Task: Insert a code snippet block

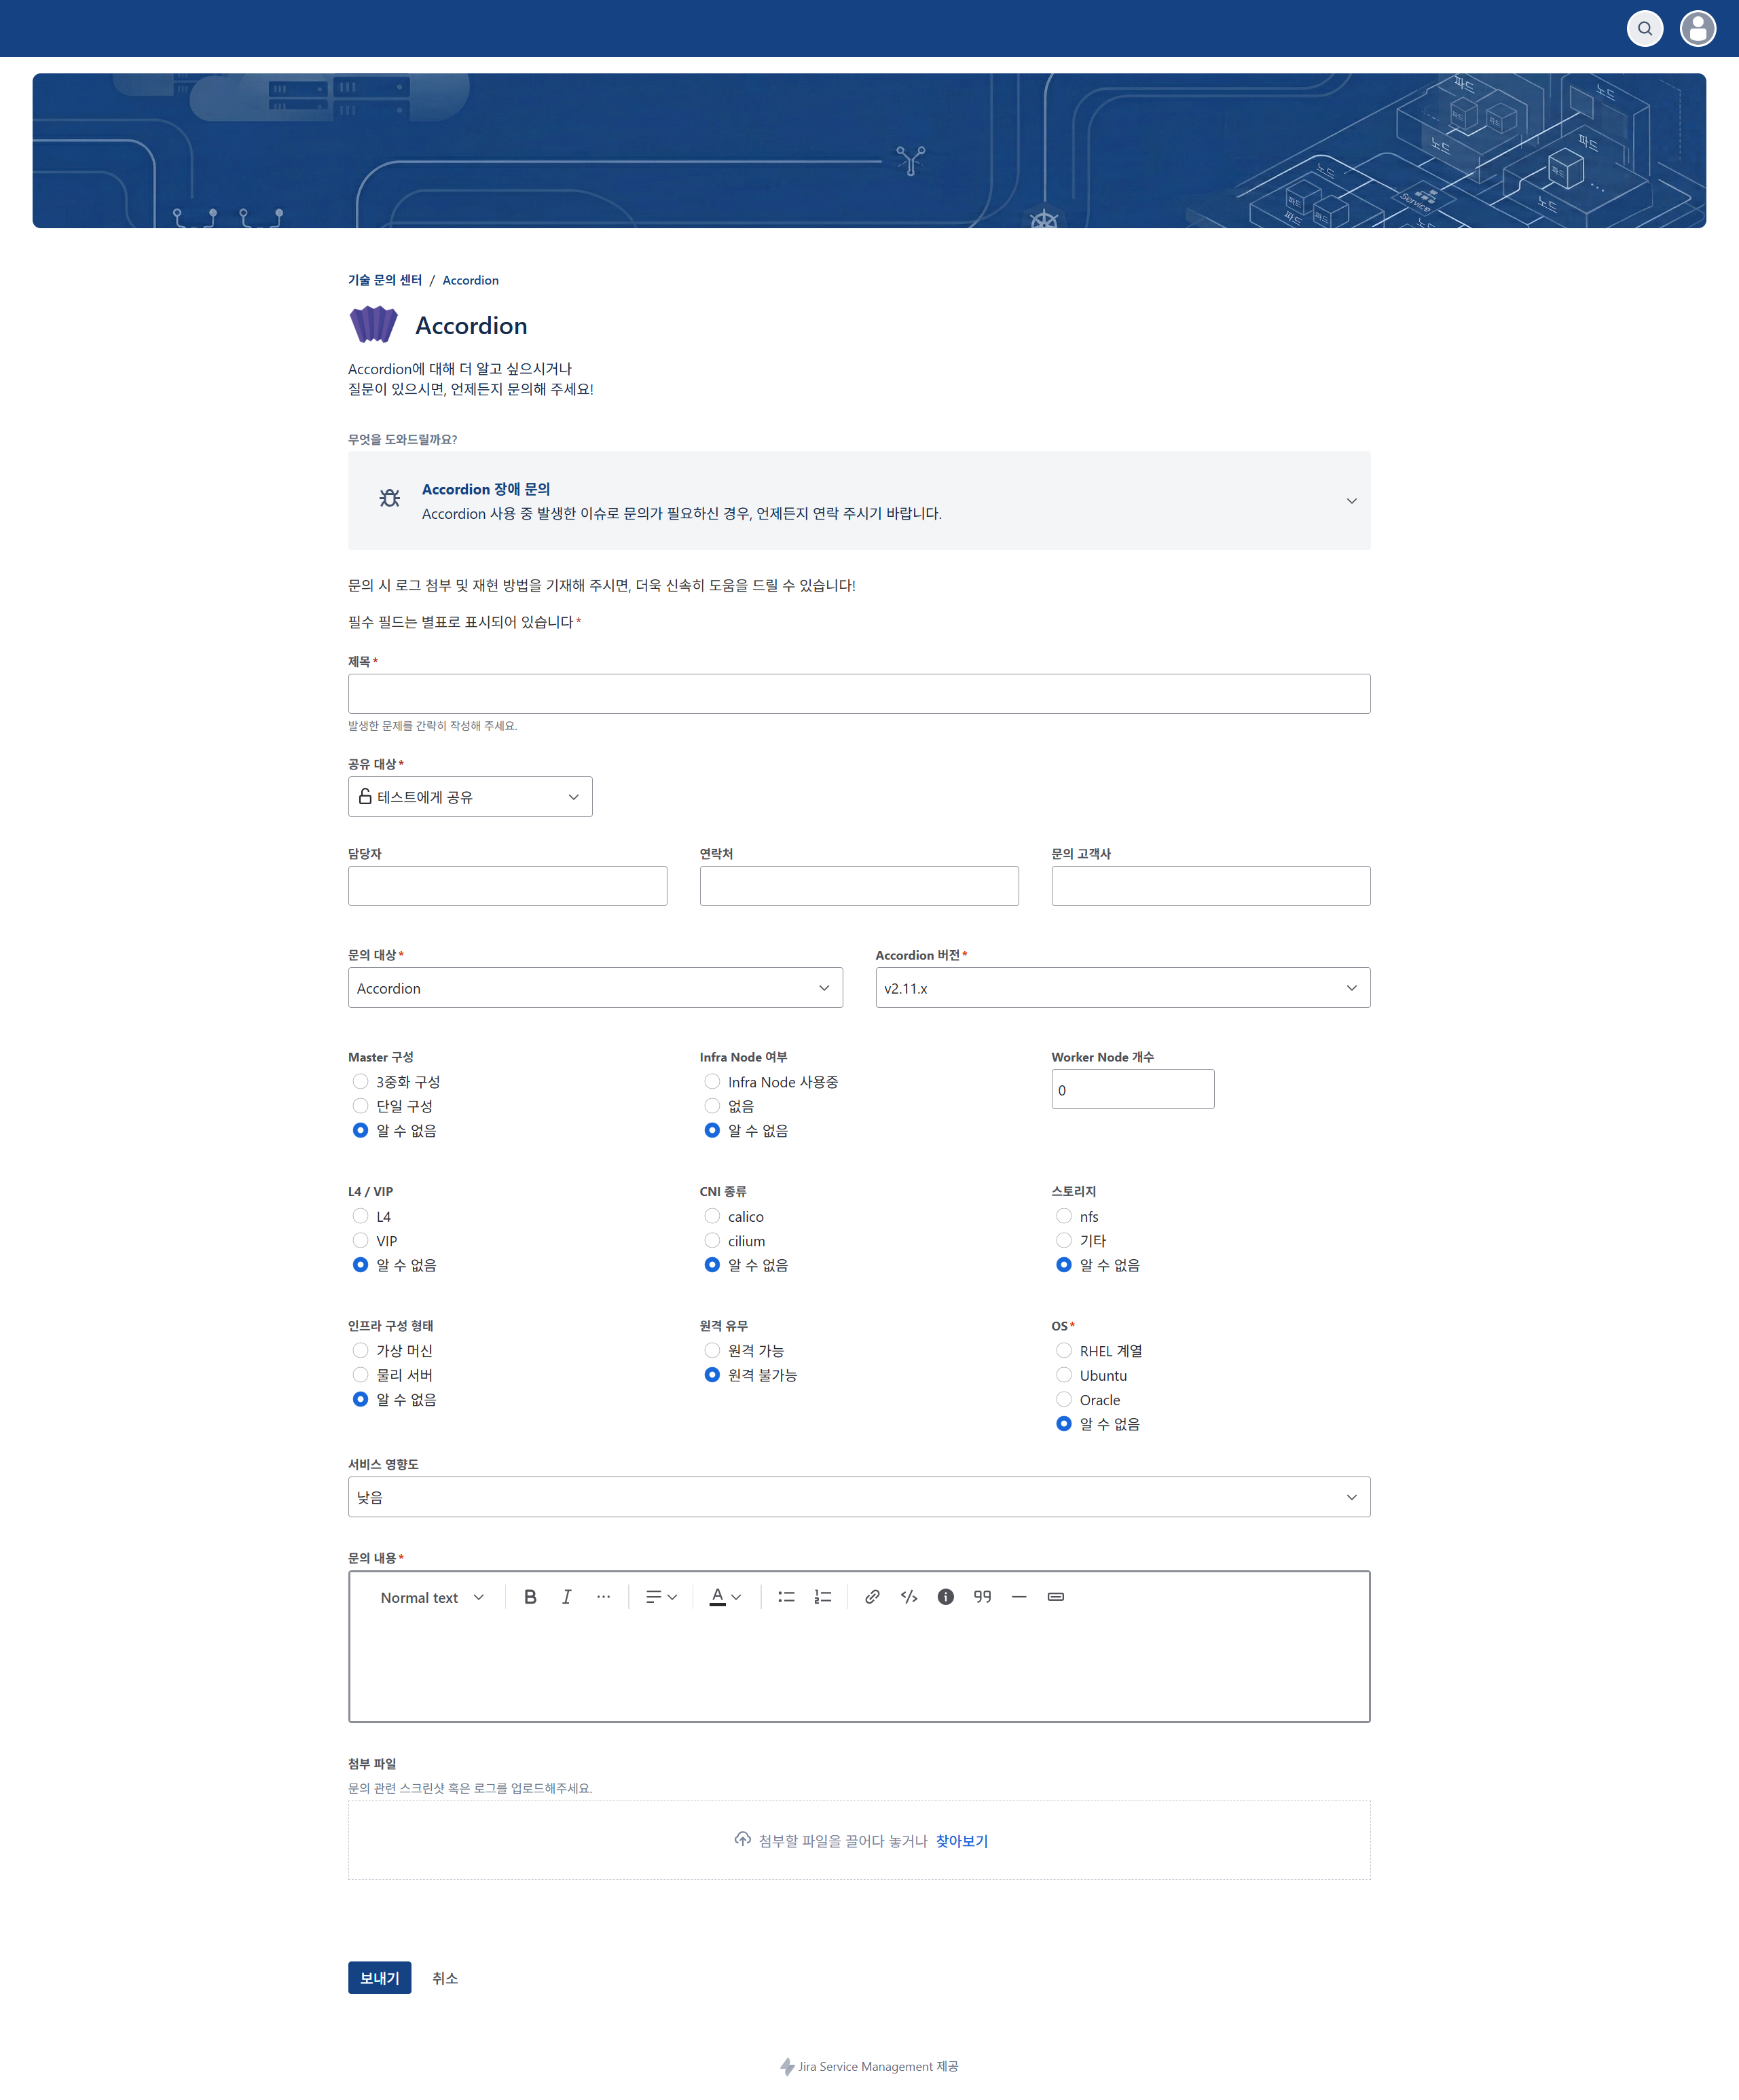Action: coord(909,1597)
